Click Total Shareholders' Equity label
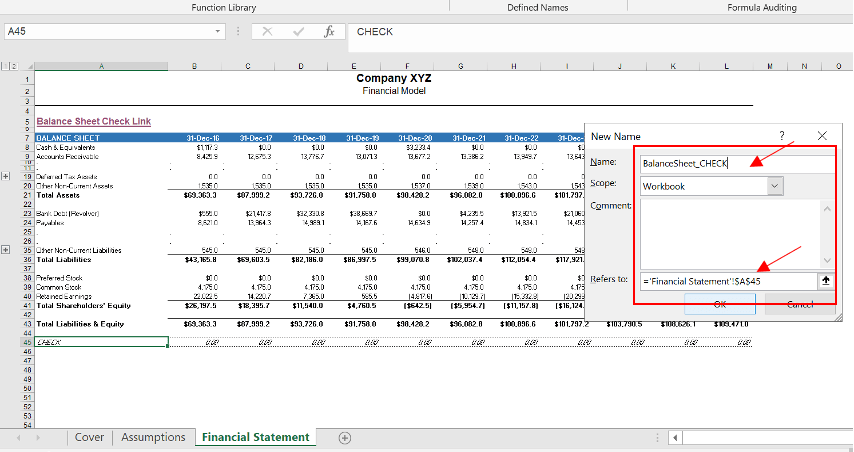854x452 pixels. (x=83, y=306)
